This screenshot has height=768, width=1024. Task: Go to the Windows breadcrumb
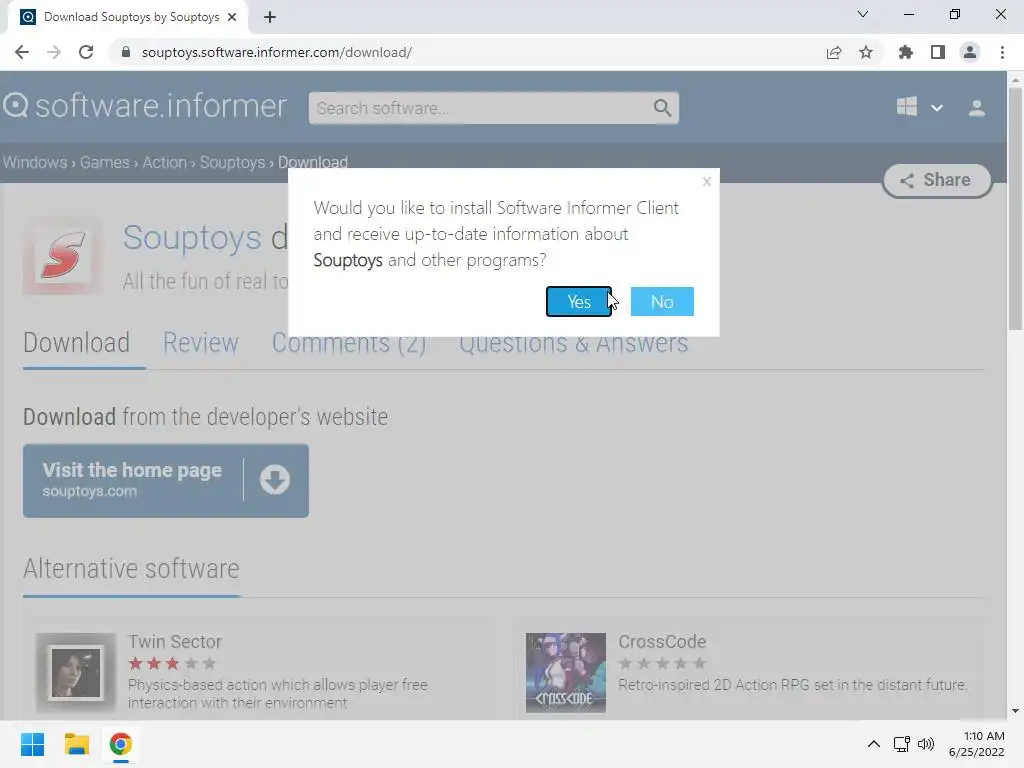coord(35,162)
